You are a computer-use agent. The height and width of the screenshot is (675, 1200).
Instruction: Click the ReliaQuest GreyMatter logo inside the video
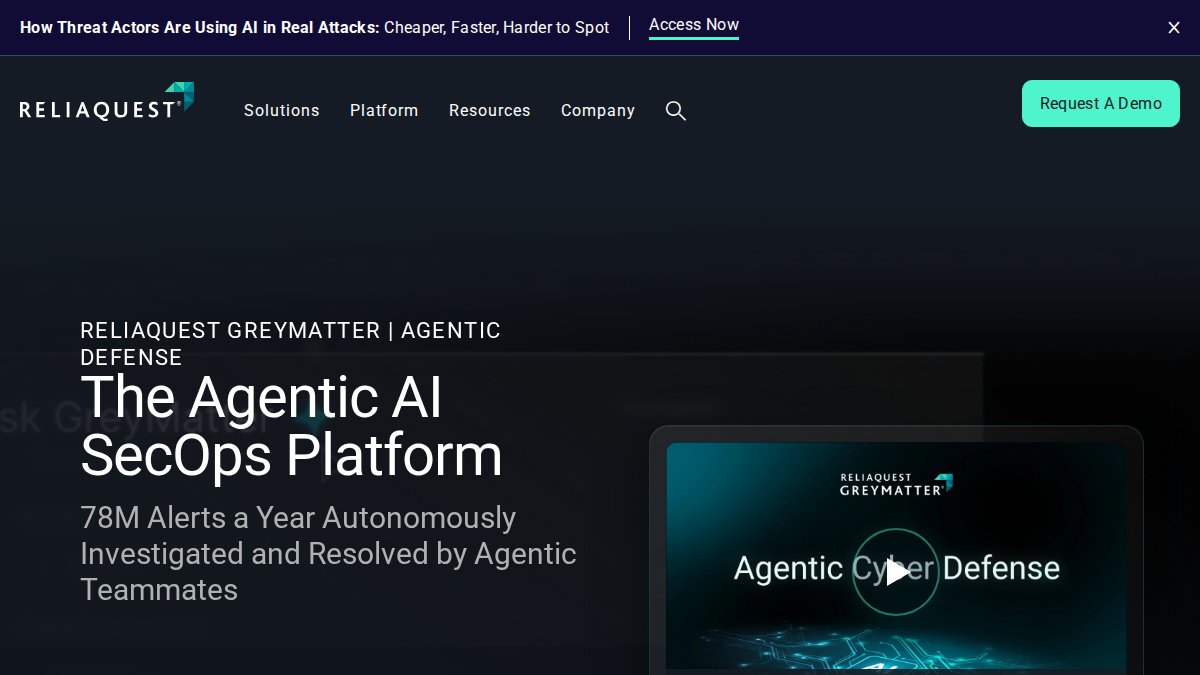coord(896,485)
